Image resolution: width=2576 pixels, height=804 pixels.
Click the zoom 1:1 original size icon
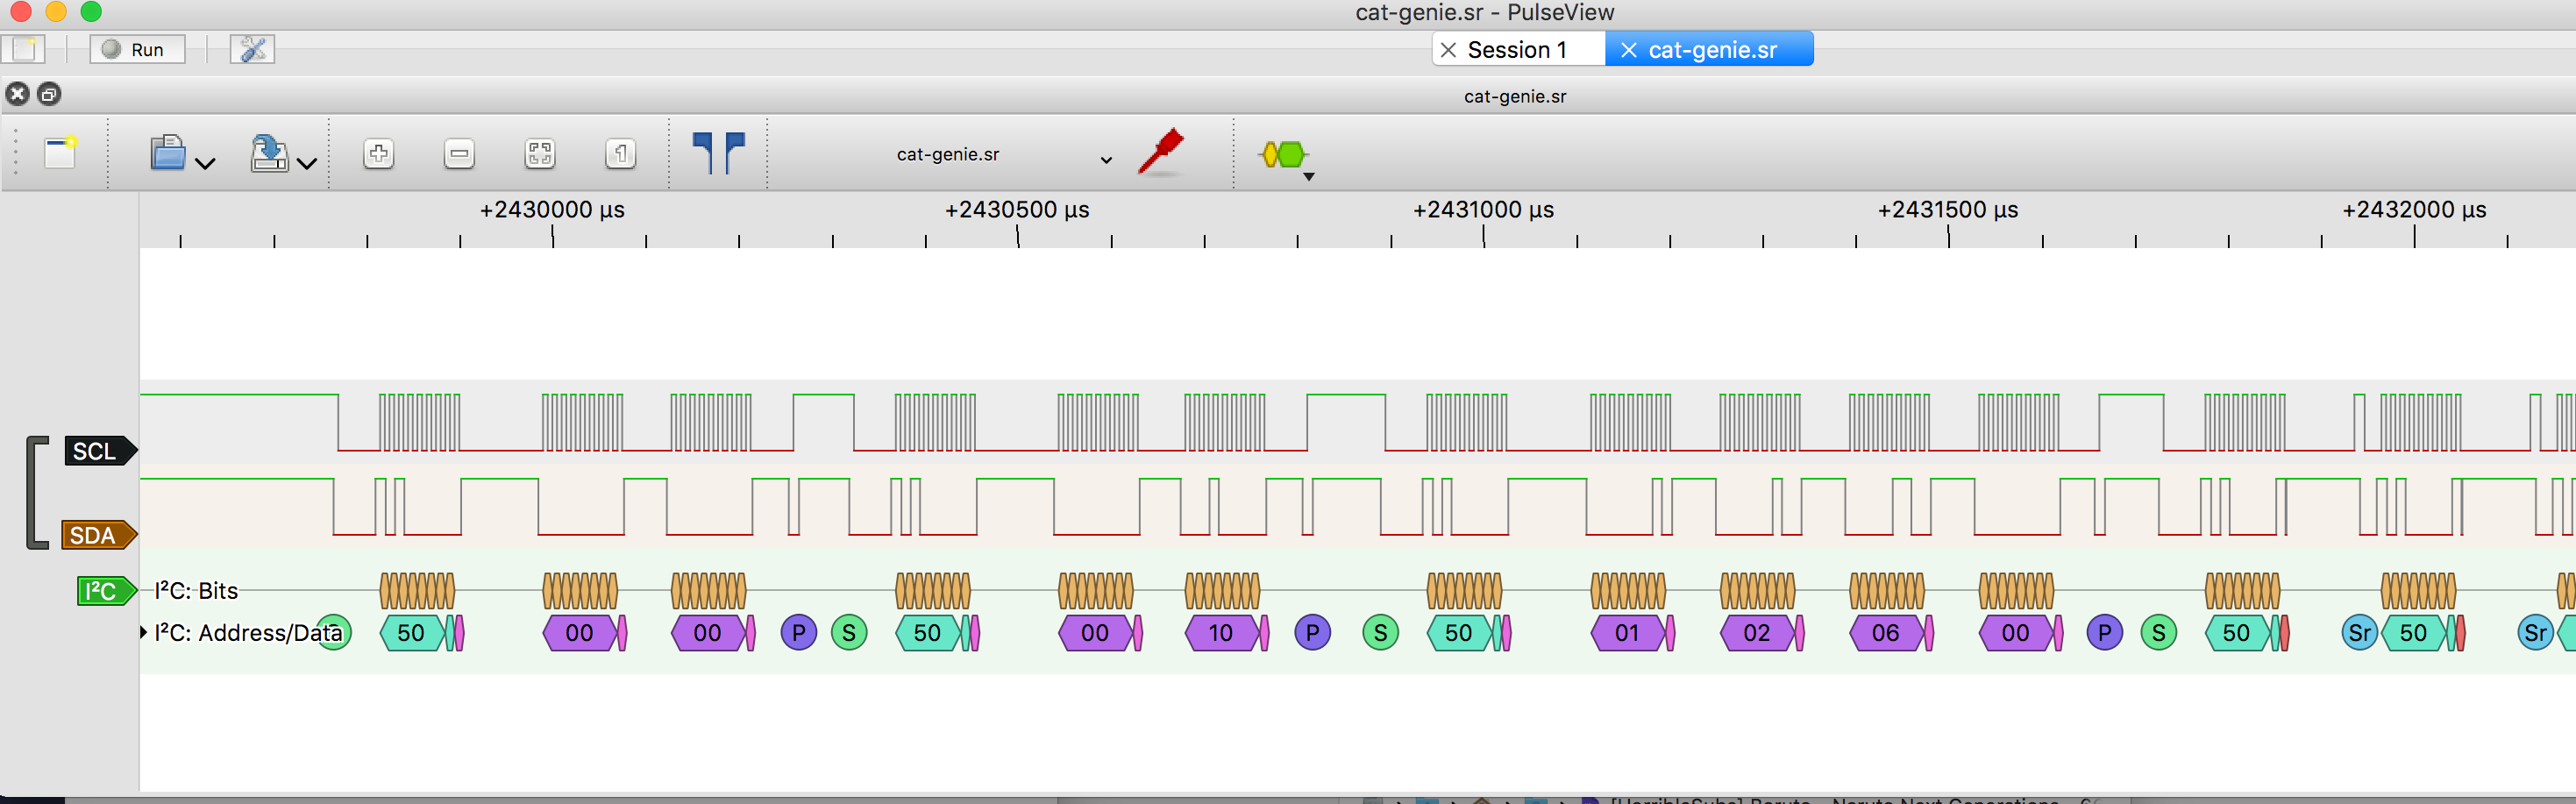pos(620,154)
